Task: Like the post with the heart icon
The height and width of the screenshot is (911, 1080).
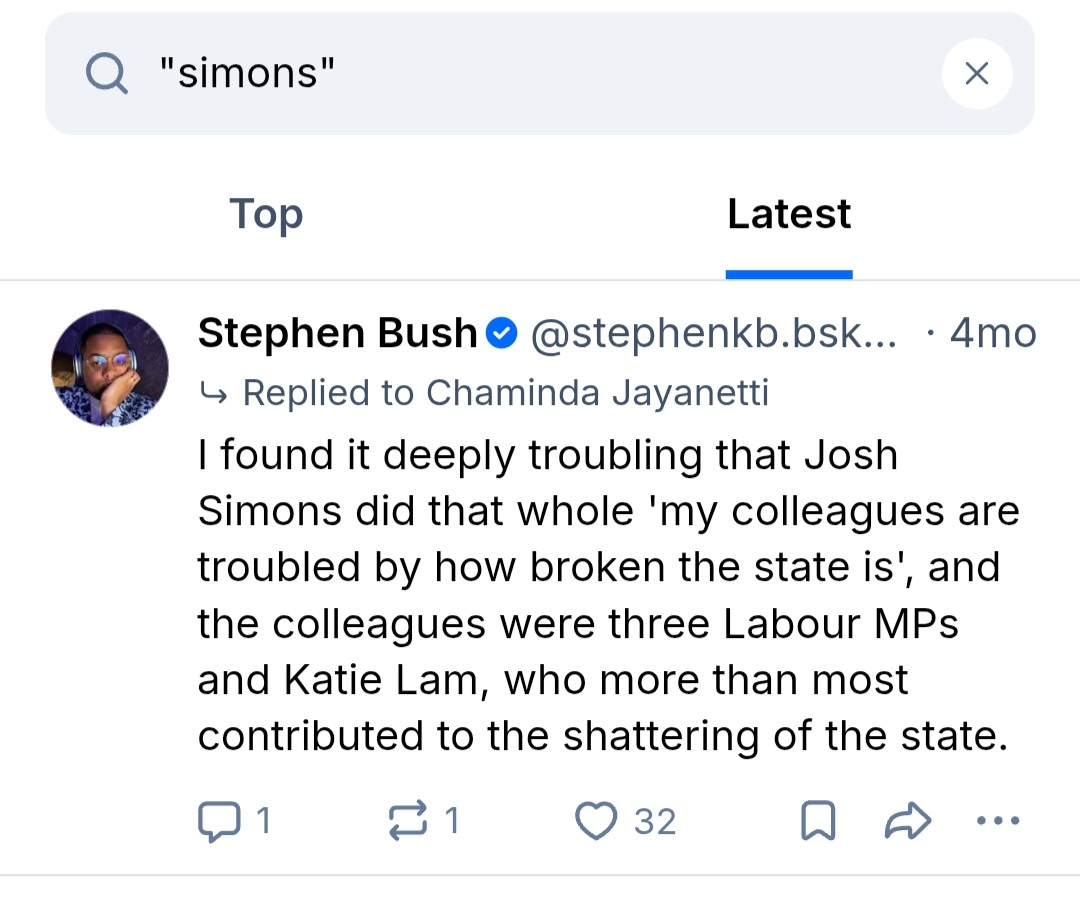Action: tap(597, 821)
